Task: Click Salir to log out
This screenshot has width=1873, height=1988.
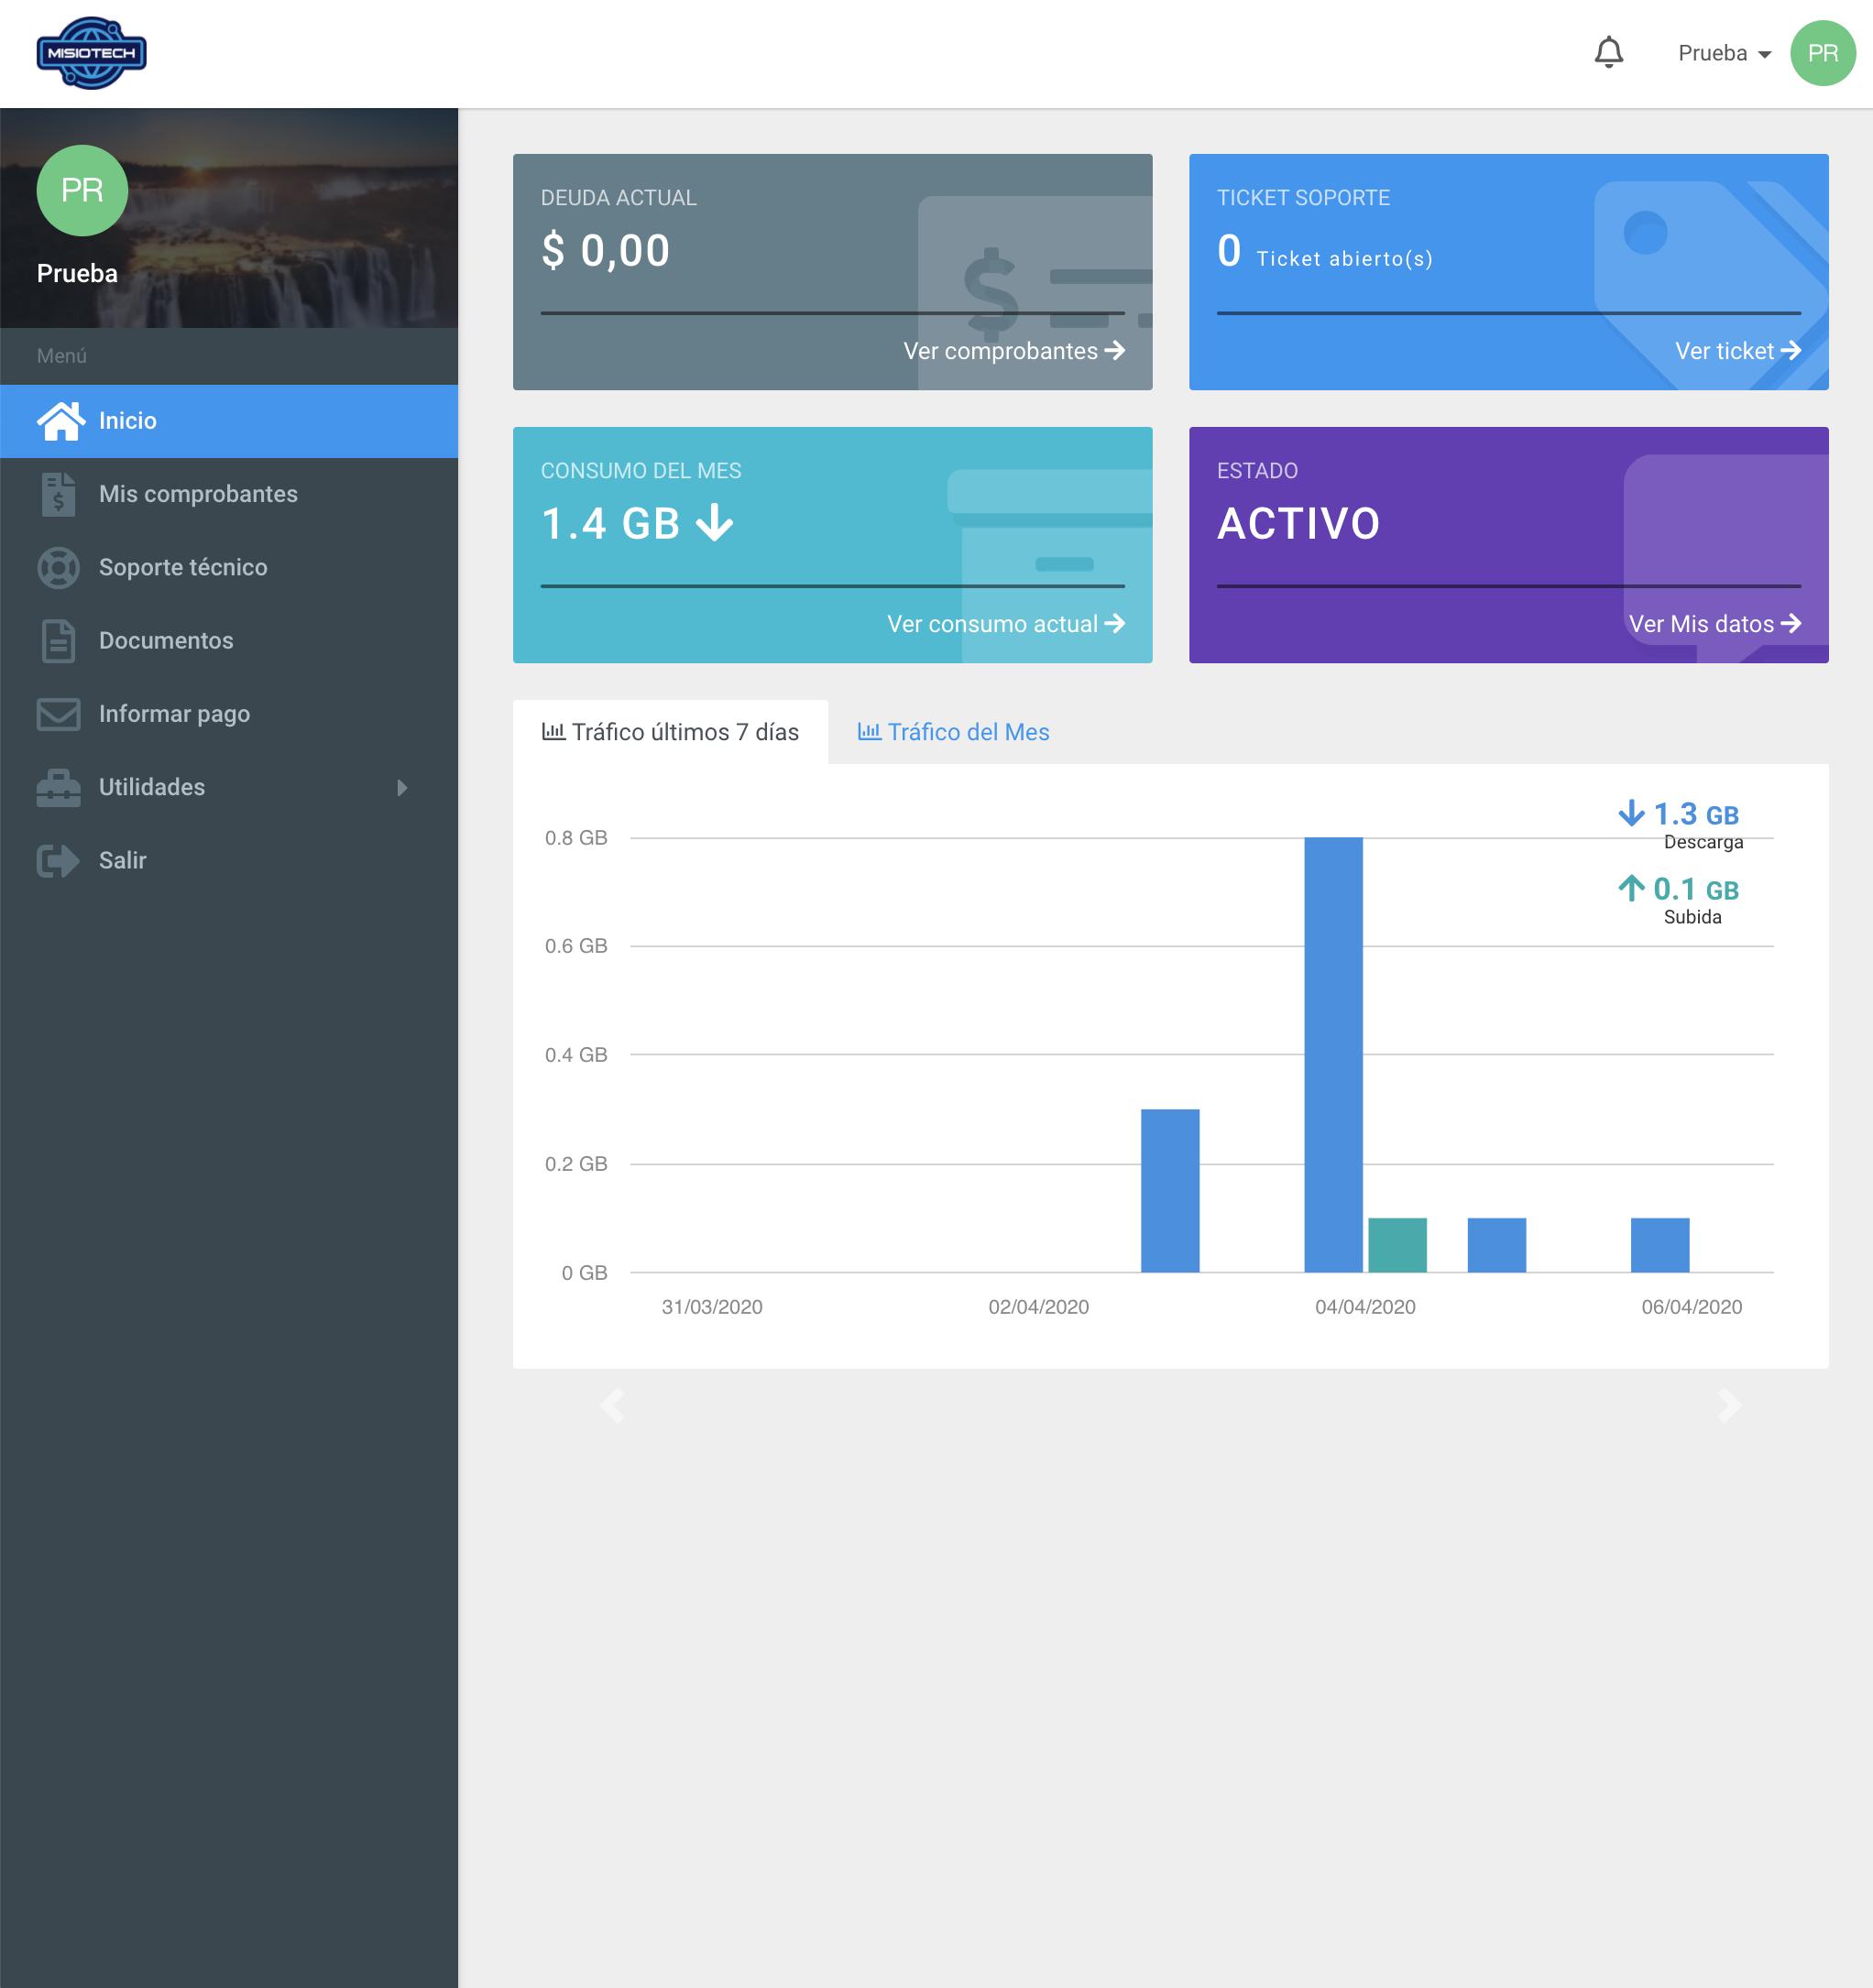Action: [x=229, y=861]
